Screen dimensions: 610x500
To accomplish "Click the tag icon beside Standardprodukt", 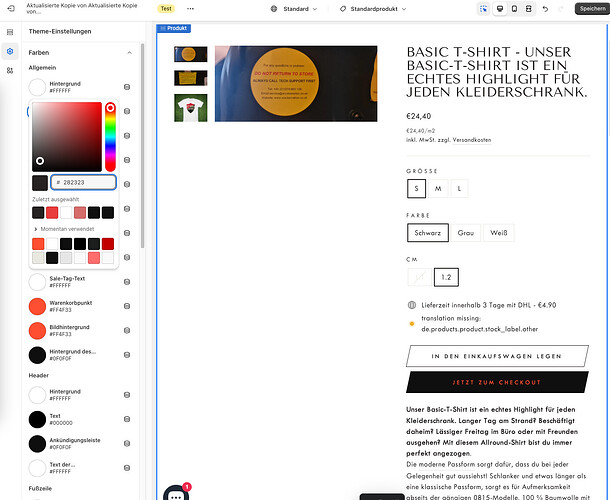I will click(x=343, y=9).
